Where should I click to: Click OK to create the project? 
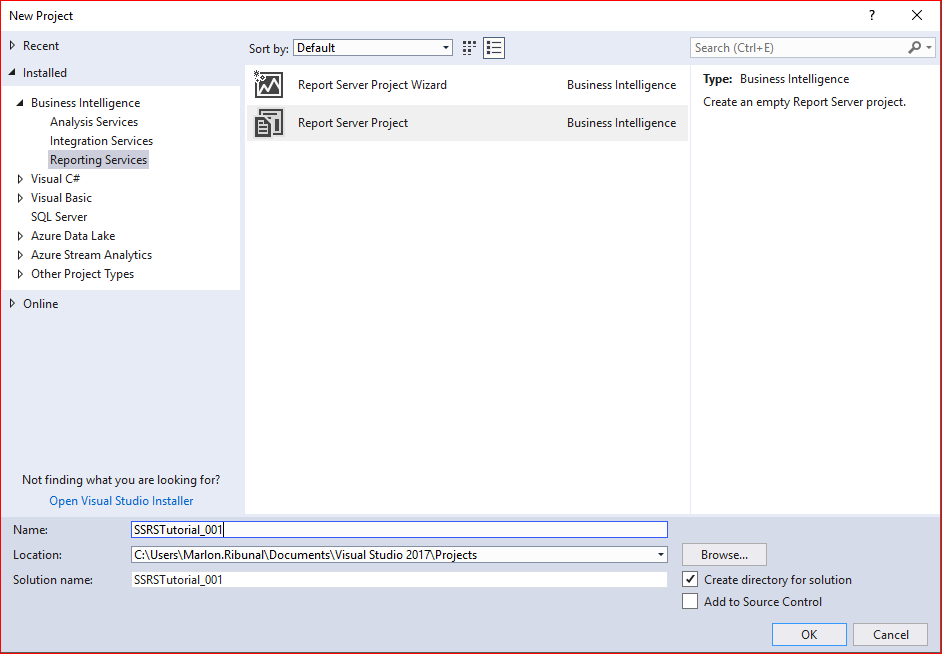click(809, 634)
